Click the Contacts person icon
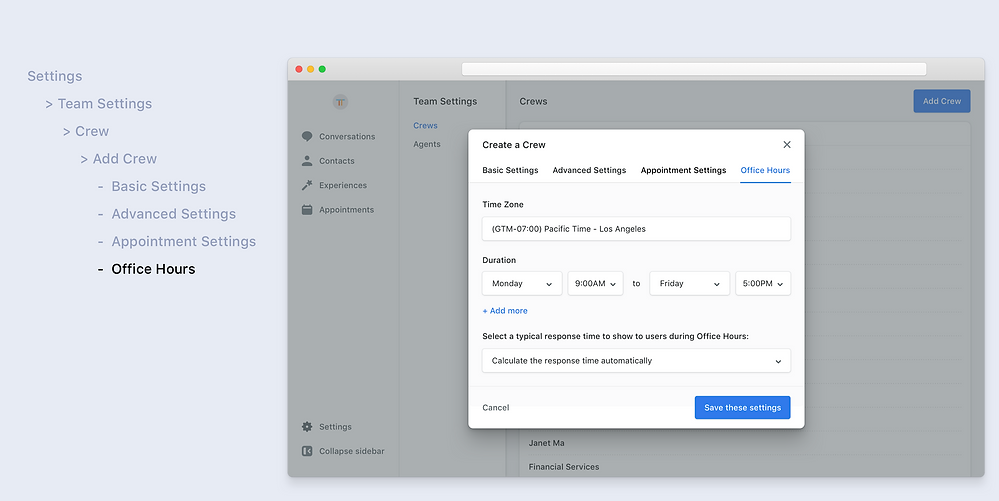Image resolution: width=999 pixels, height=501 pixels. coord(307,161)
